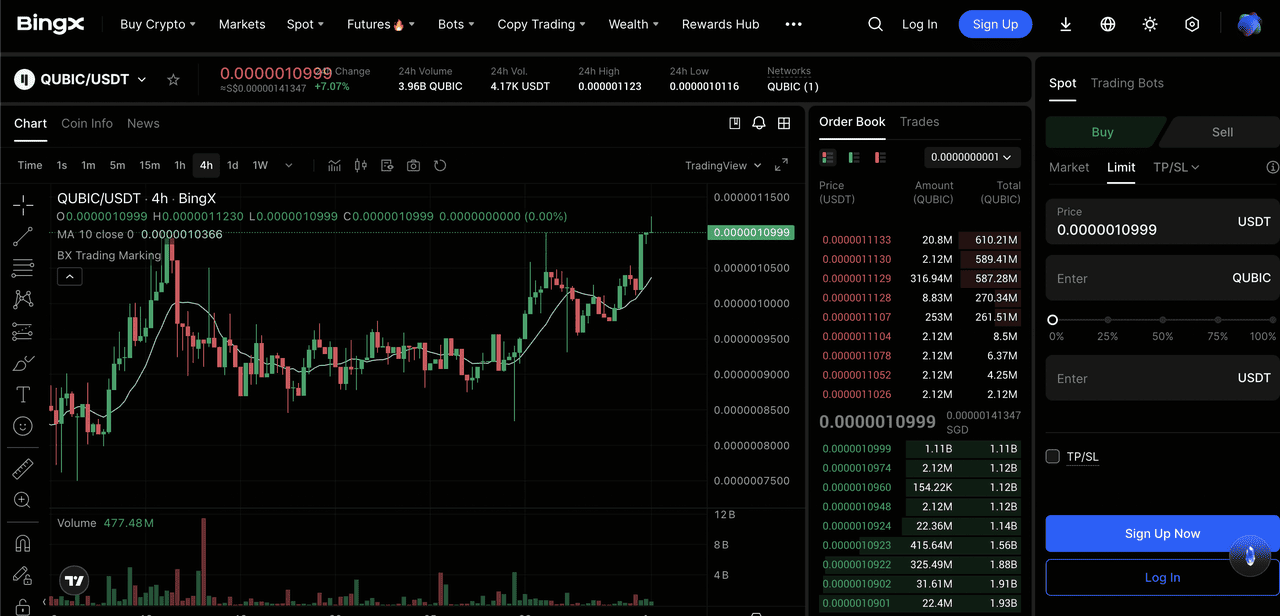Click the Sign Up Now button
The height and width of the screenshot is (616, 1280).
click(x=1162, y=533)
